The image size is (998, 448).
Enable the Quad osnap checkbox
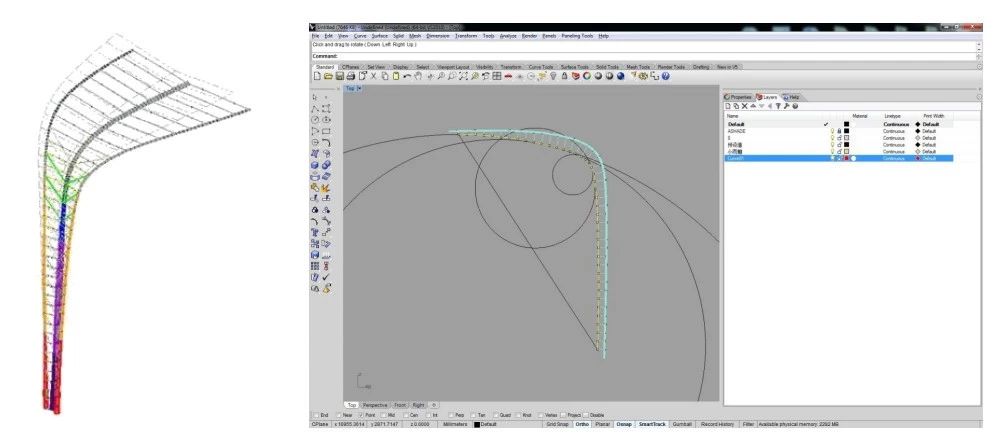[x=496, y=415]
